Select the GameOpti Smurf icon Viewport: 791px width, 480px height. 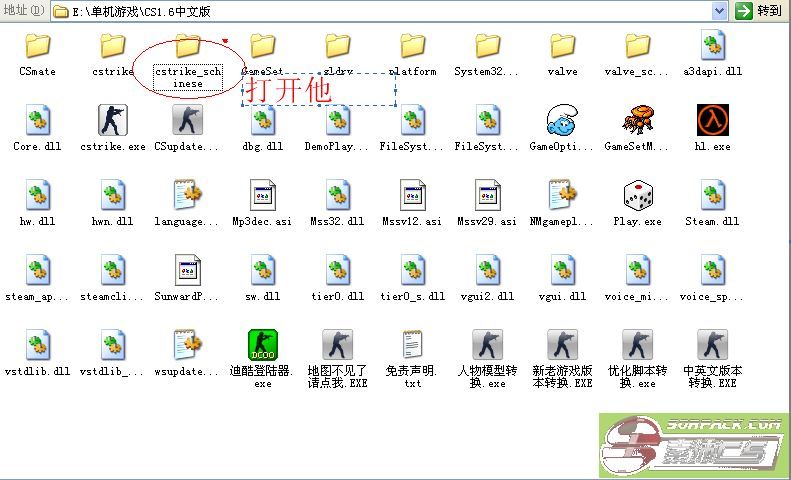click(x=562, y=120)
